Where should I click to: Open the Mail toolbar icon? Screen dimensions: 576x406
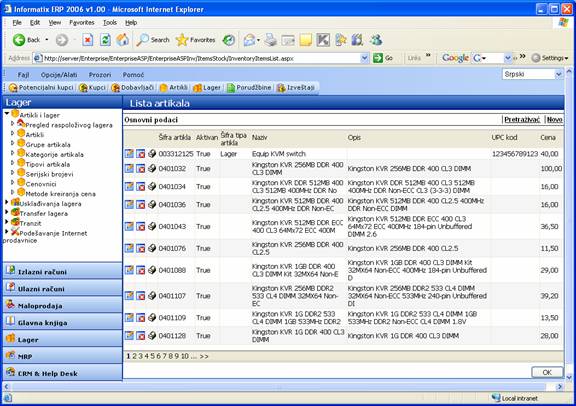(x=251, y=40)
